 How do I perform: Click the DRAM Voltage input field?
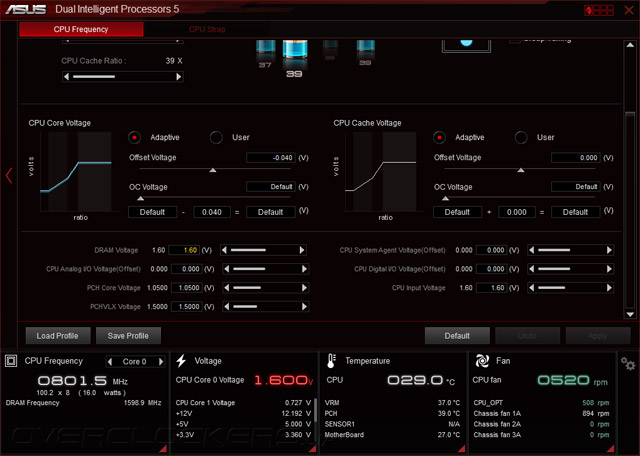click(184, 250)
